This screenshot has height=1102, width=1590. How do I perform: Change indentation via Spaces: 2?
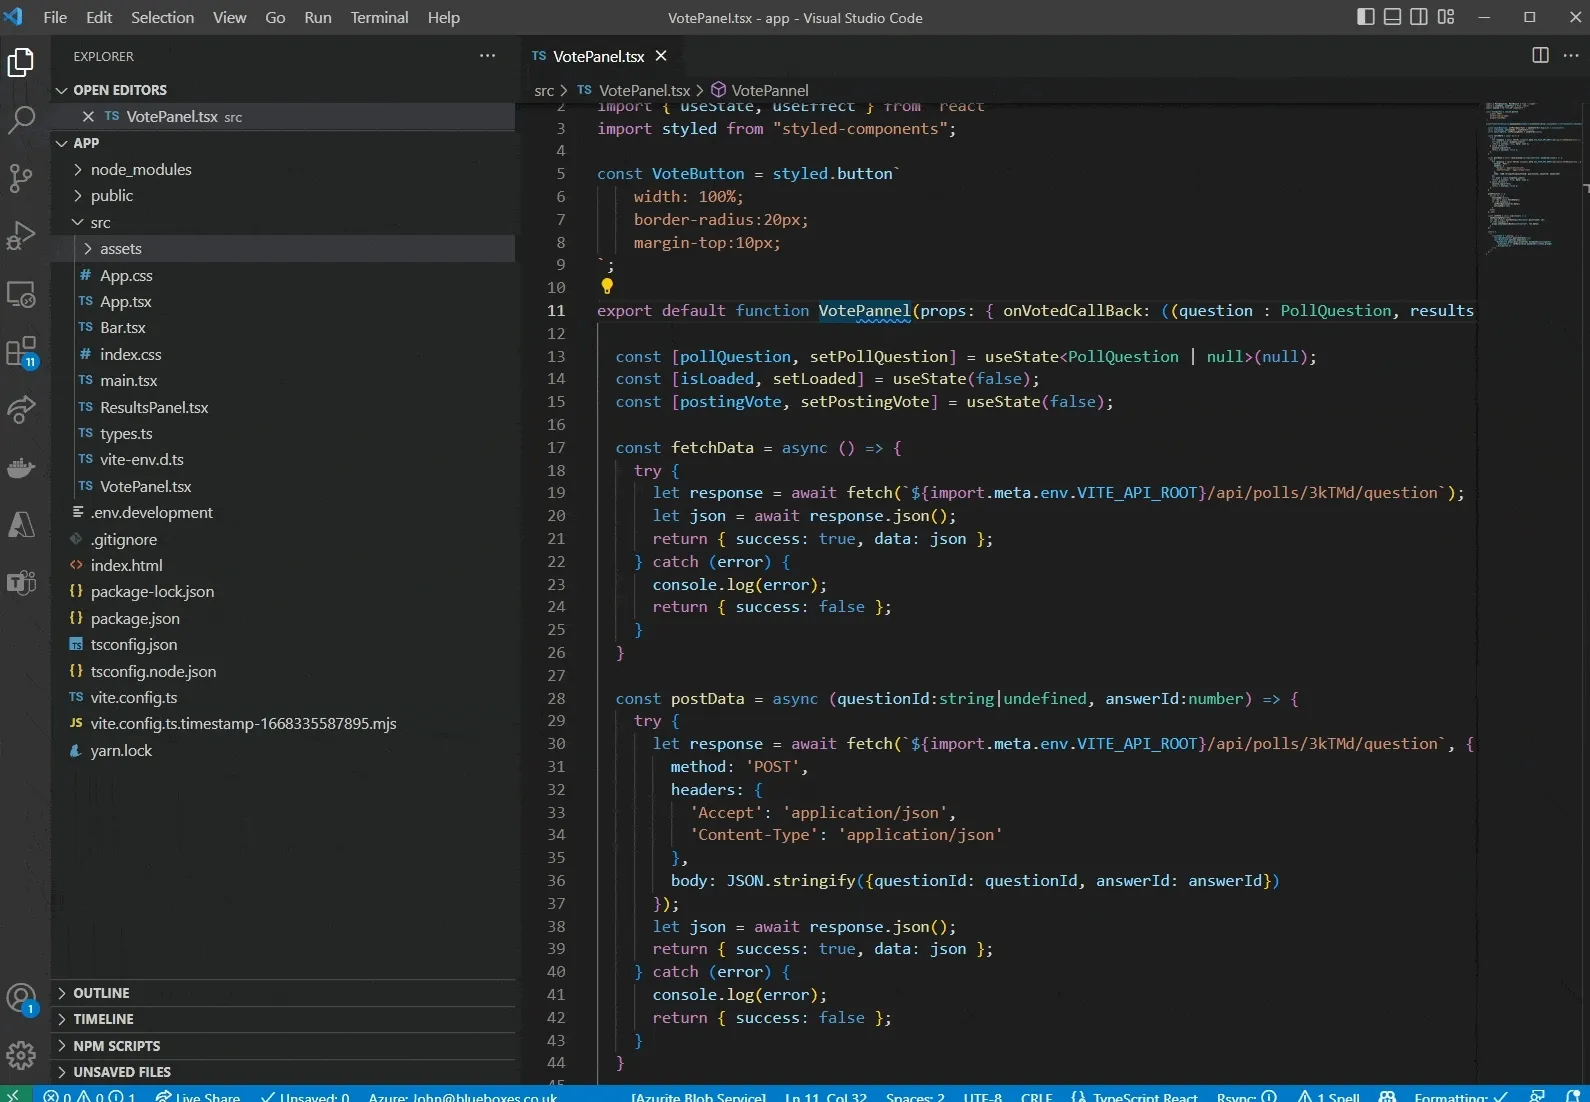tap(915, 1096)
